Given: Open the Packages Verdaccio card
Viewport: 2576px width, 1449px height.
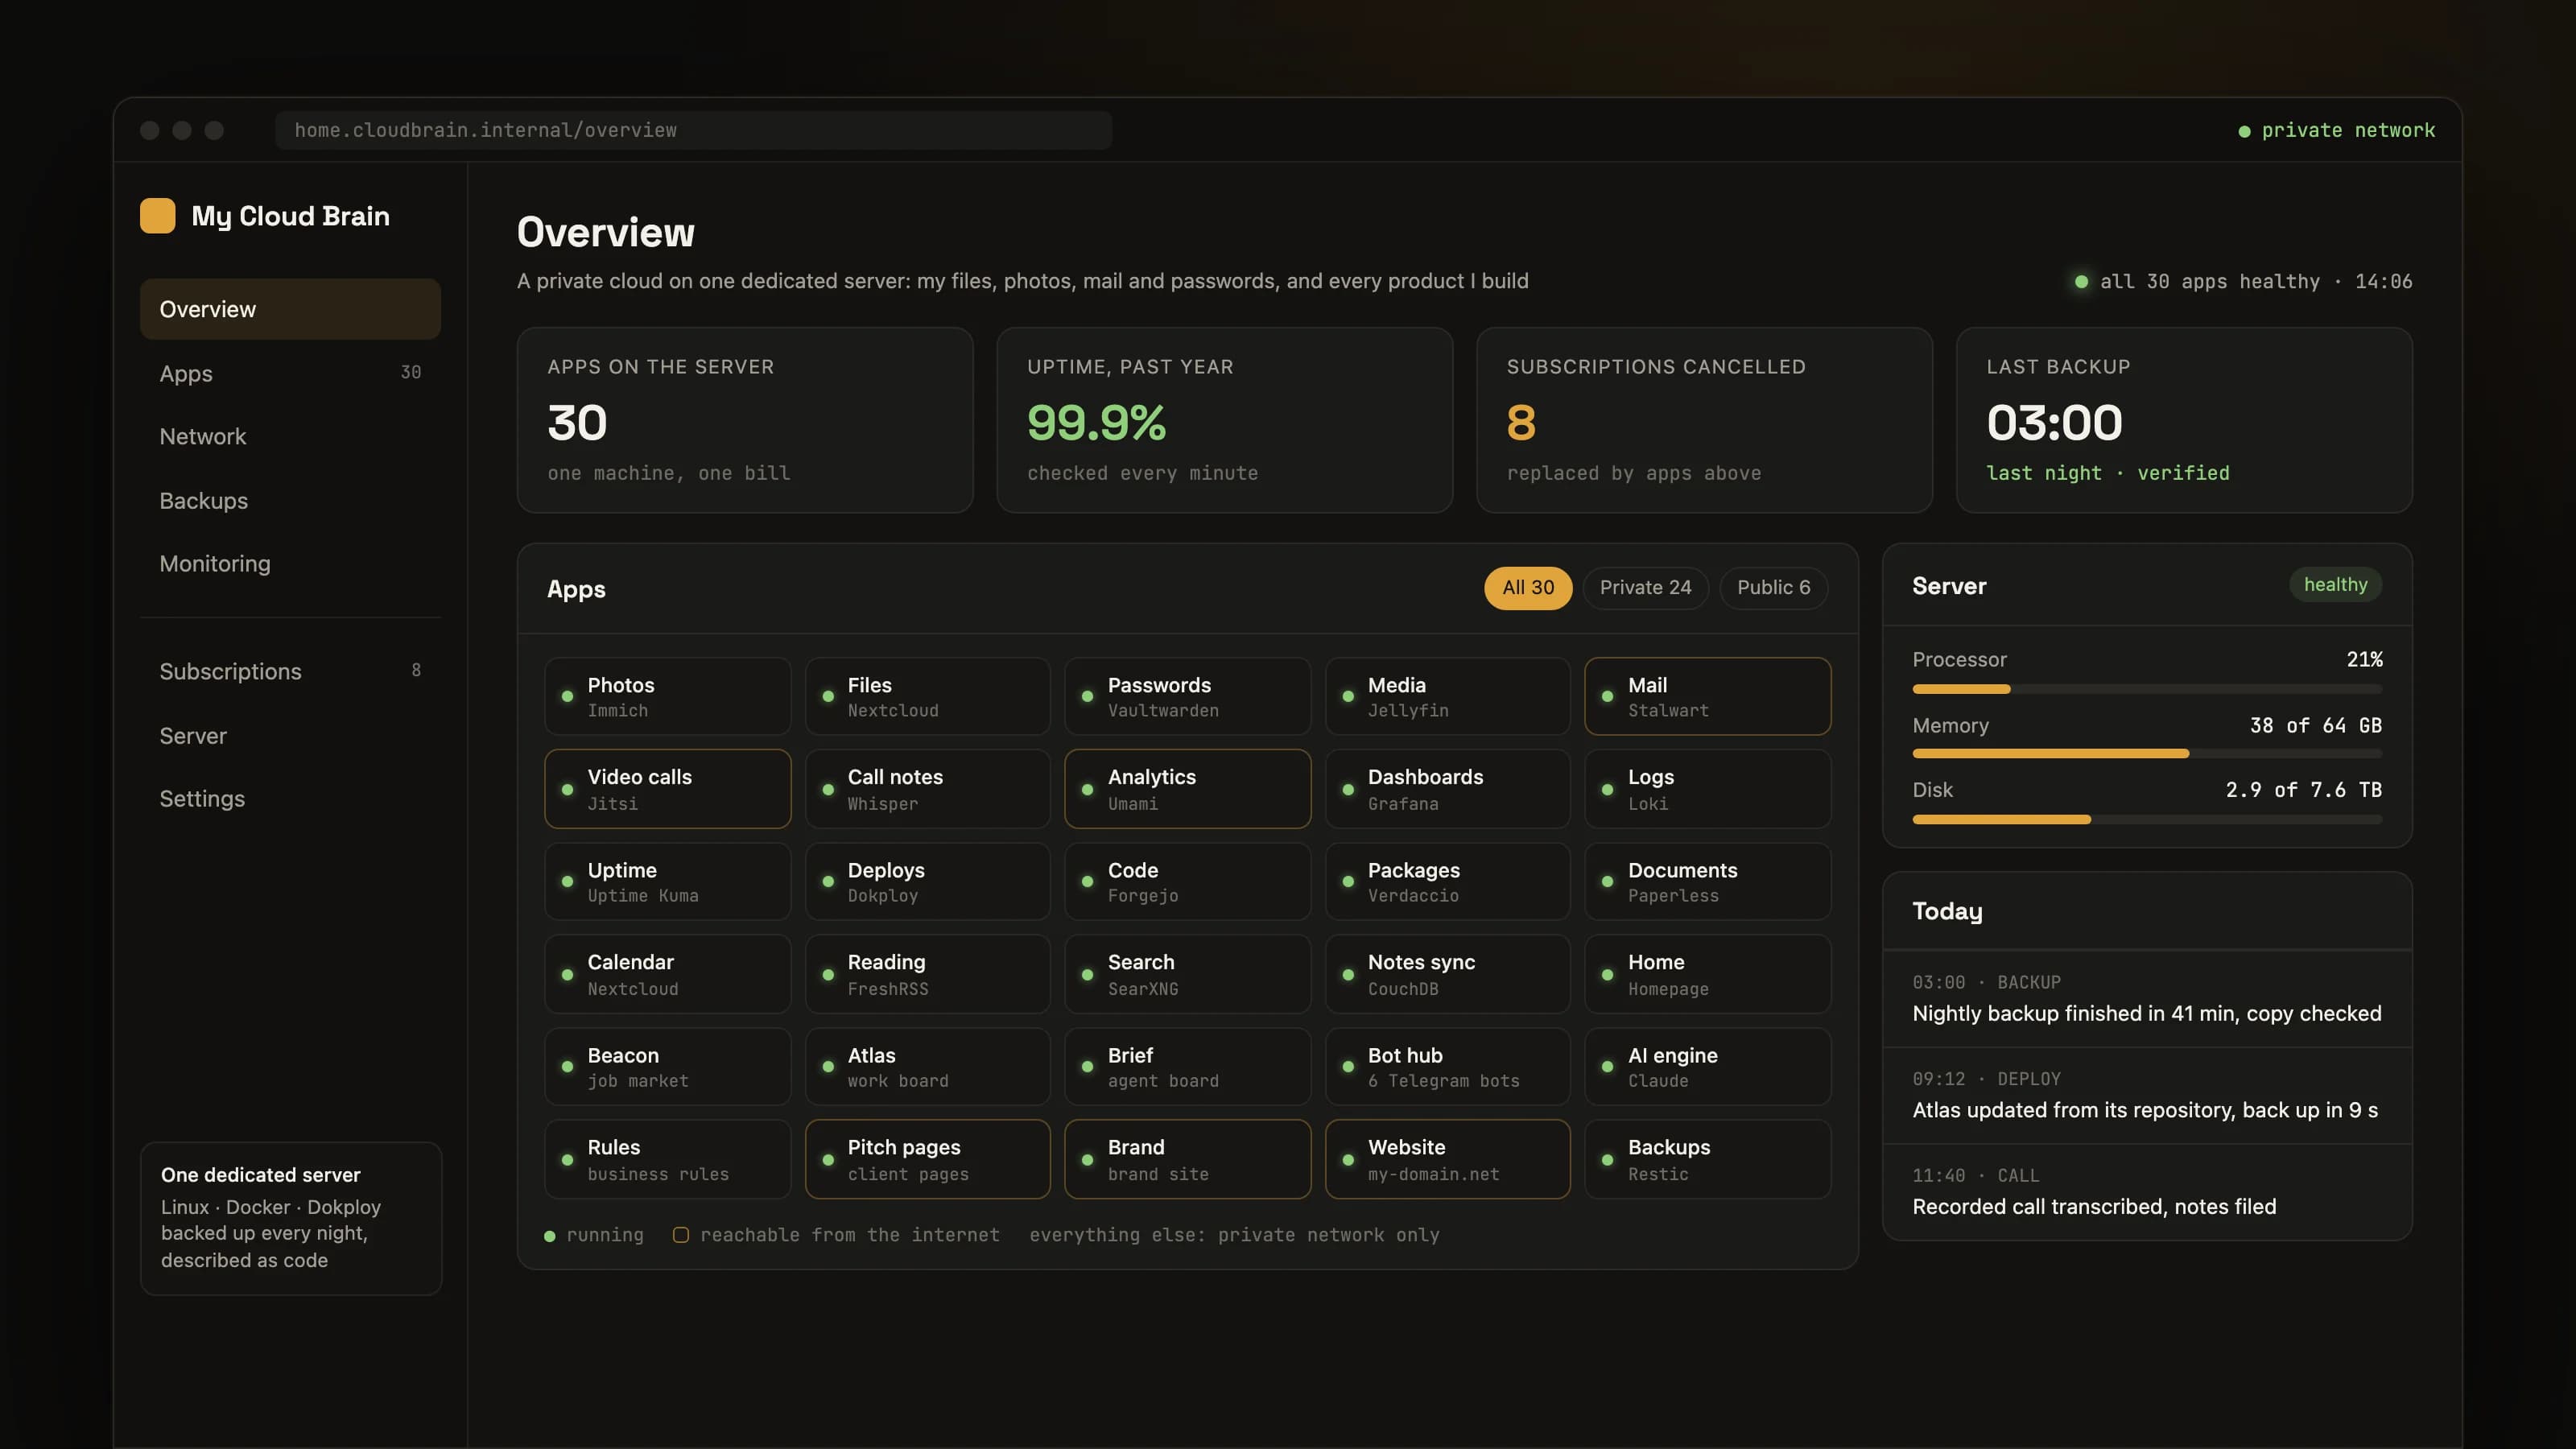Looking at the screenshot, I should click(1447, 881).
